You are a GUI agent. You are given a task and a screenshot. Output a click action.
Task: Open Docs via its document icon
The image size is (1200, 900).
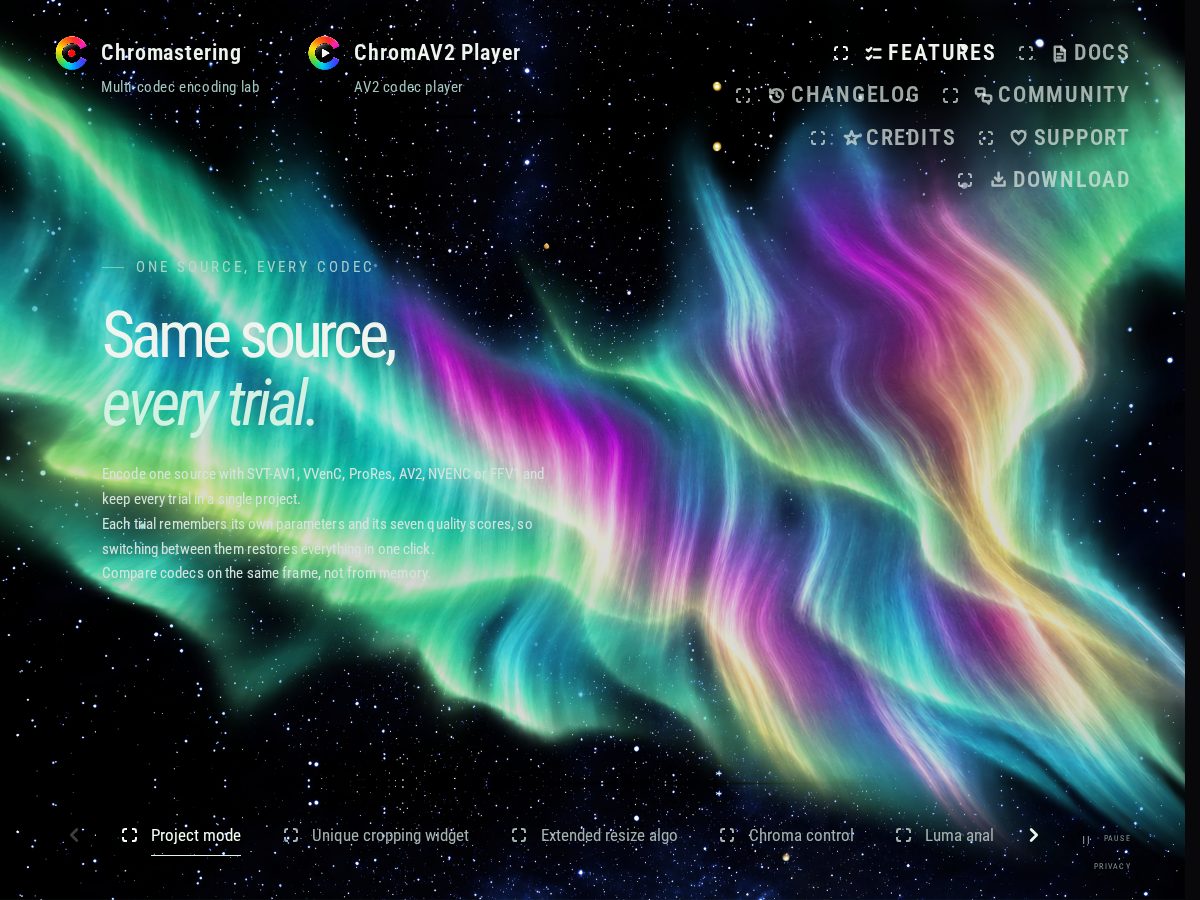tap(1060, 53)
